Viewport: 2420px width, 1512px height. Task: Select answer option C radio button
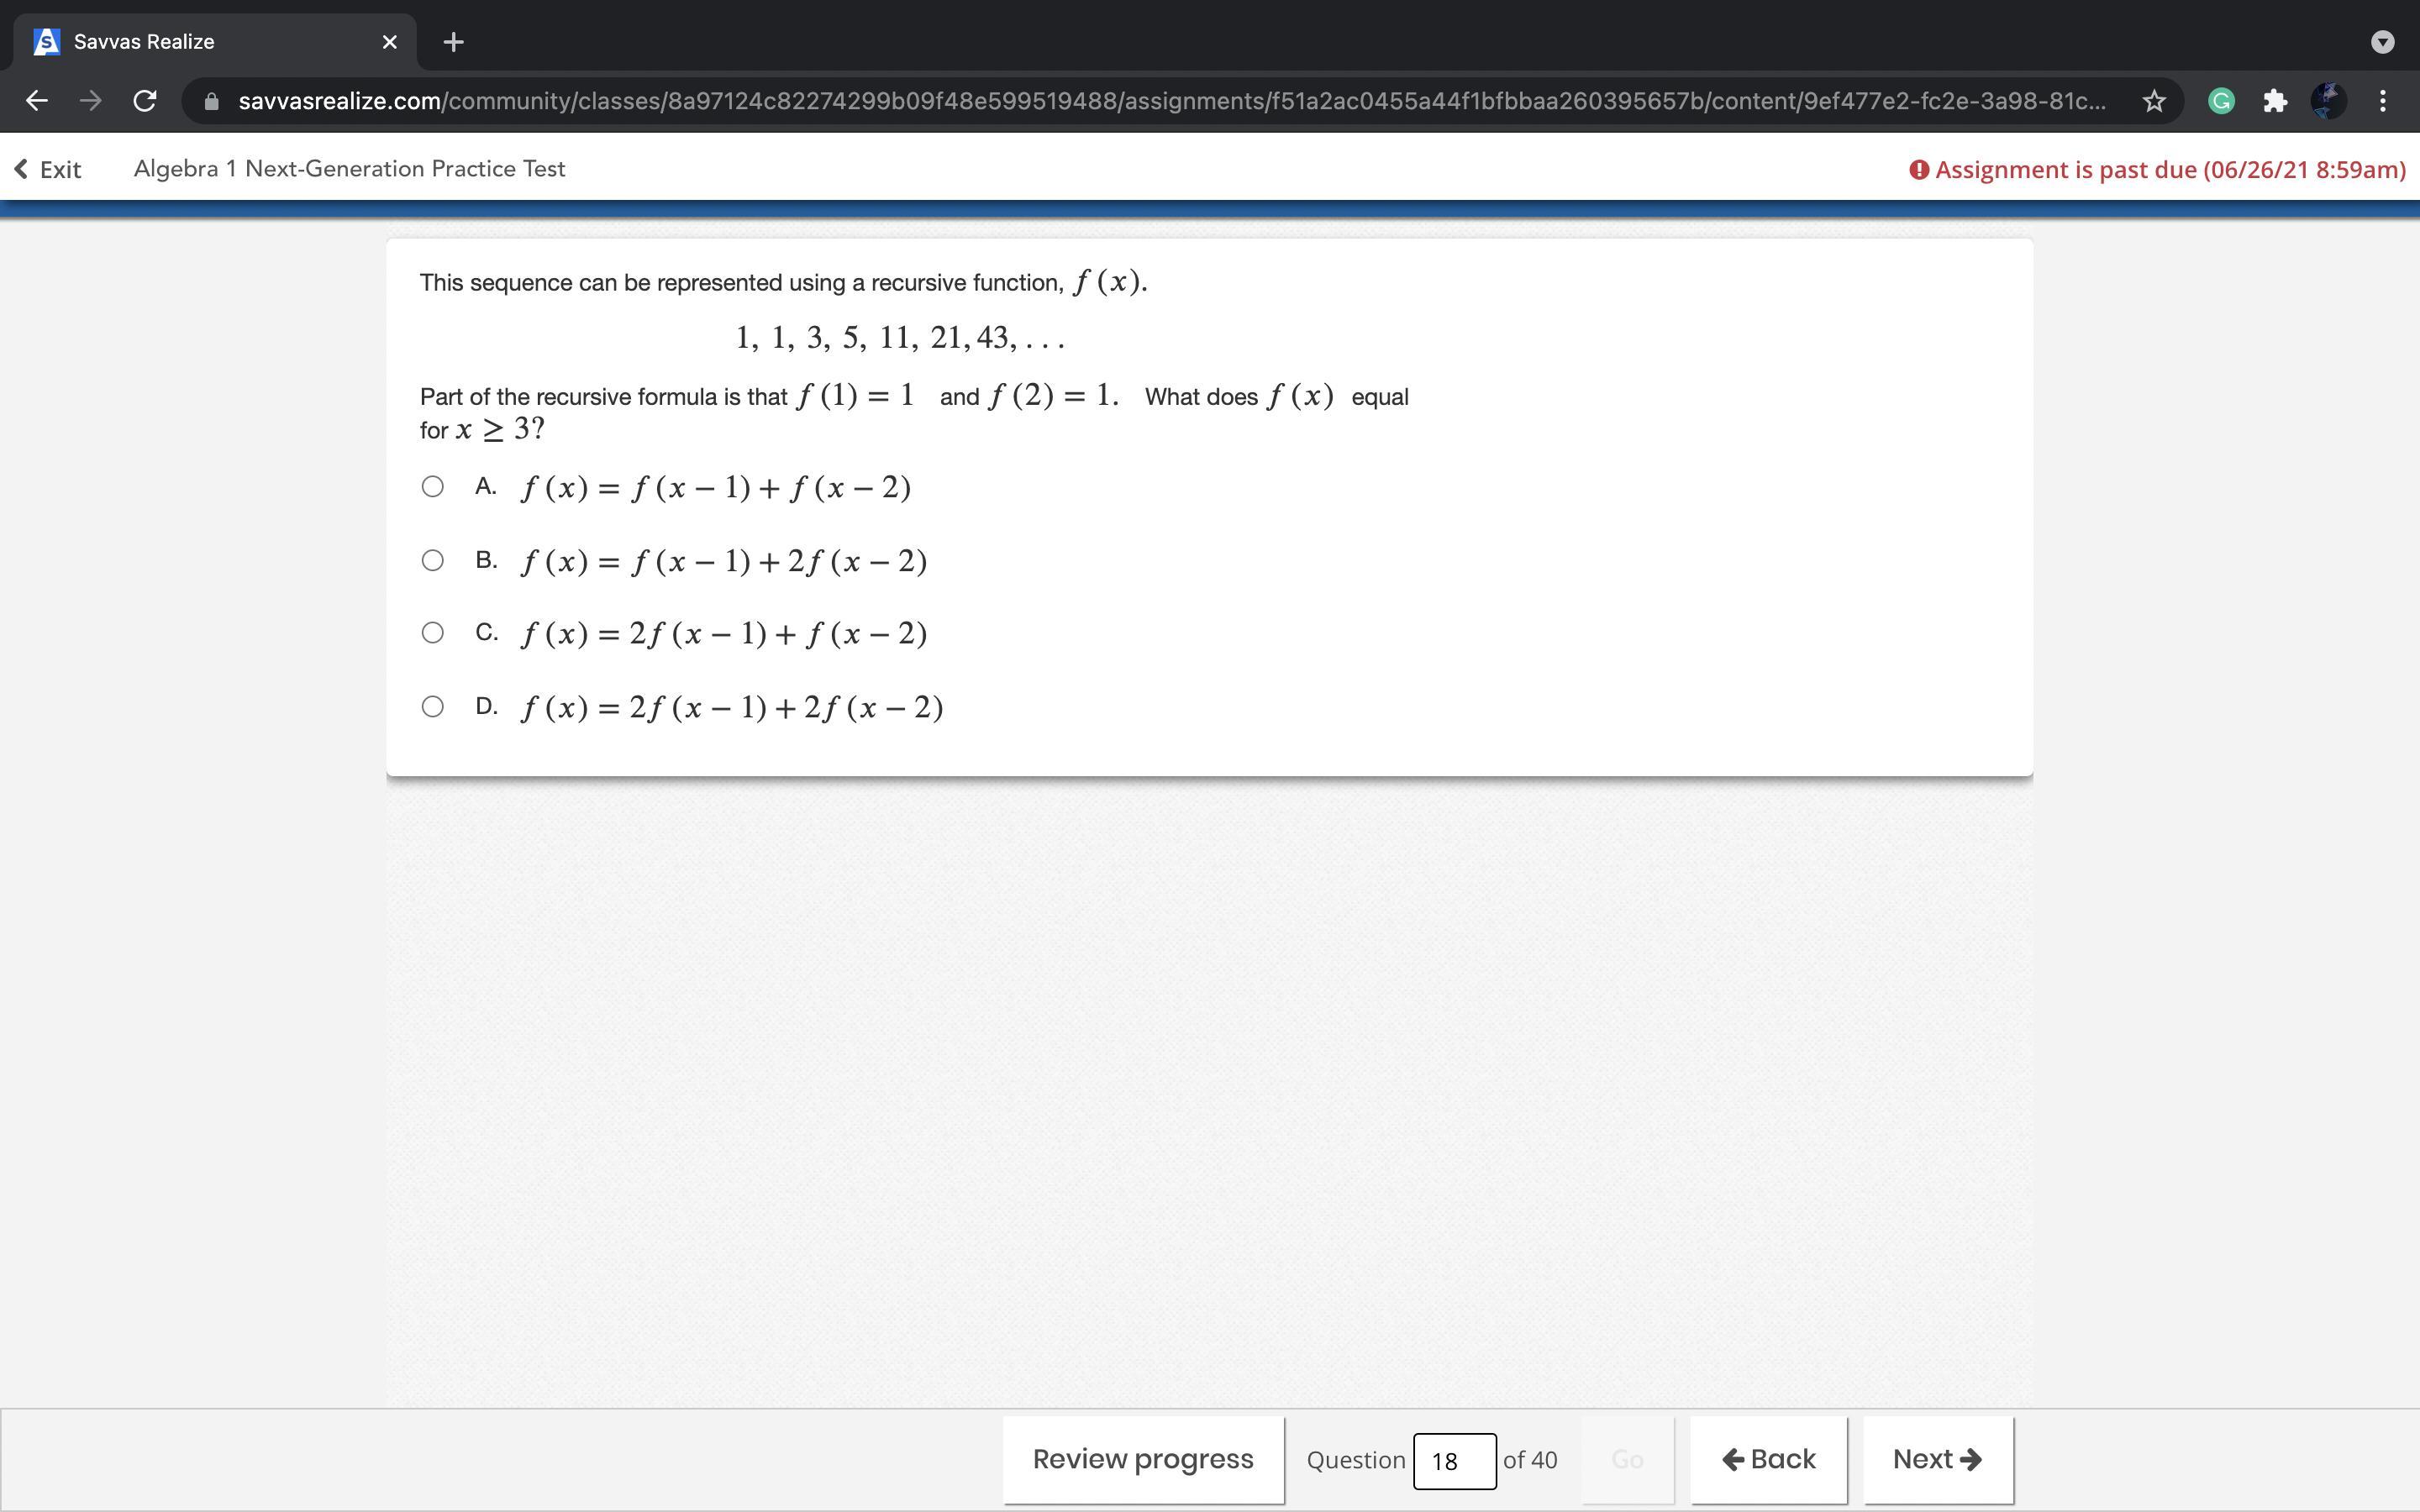[432, 633]
